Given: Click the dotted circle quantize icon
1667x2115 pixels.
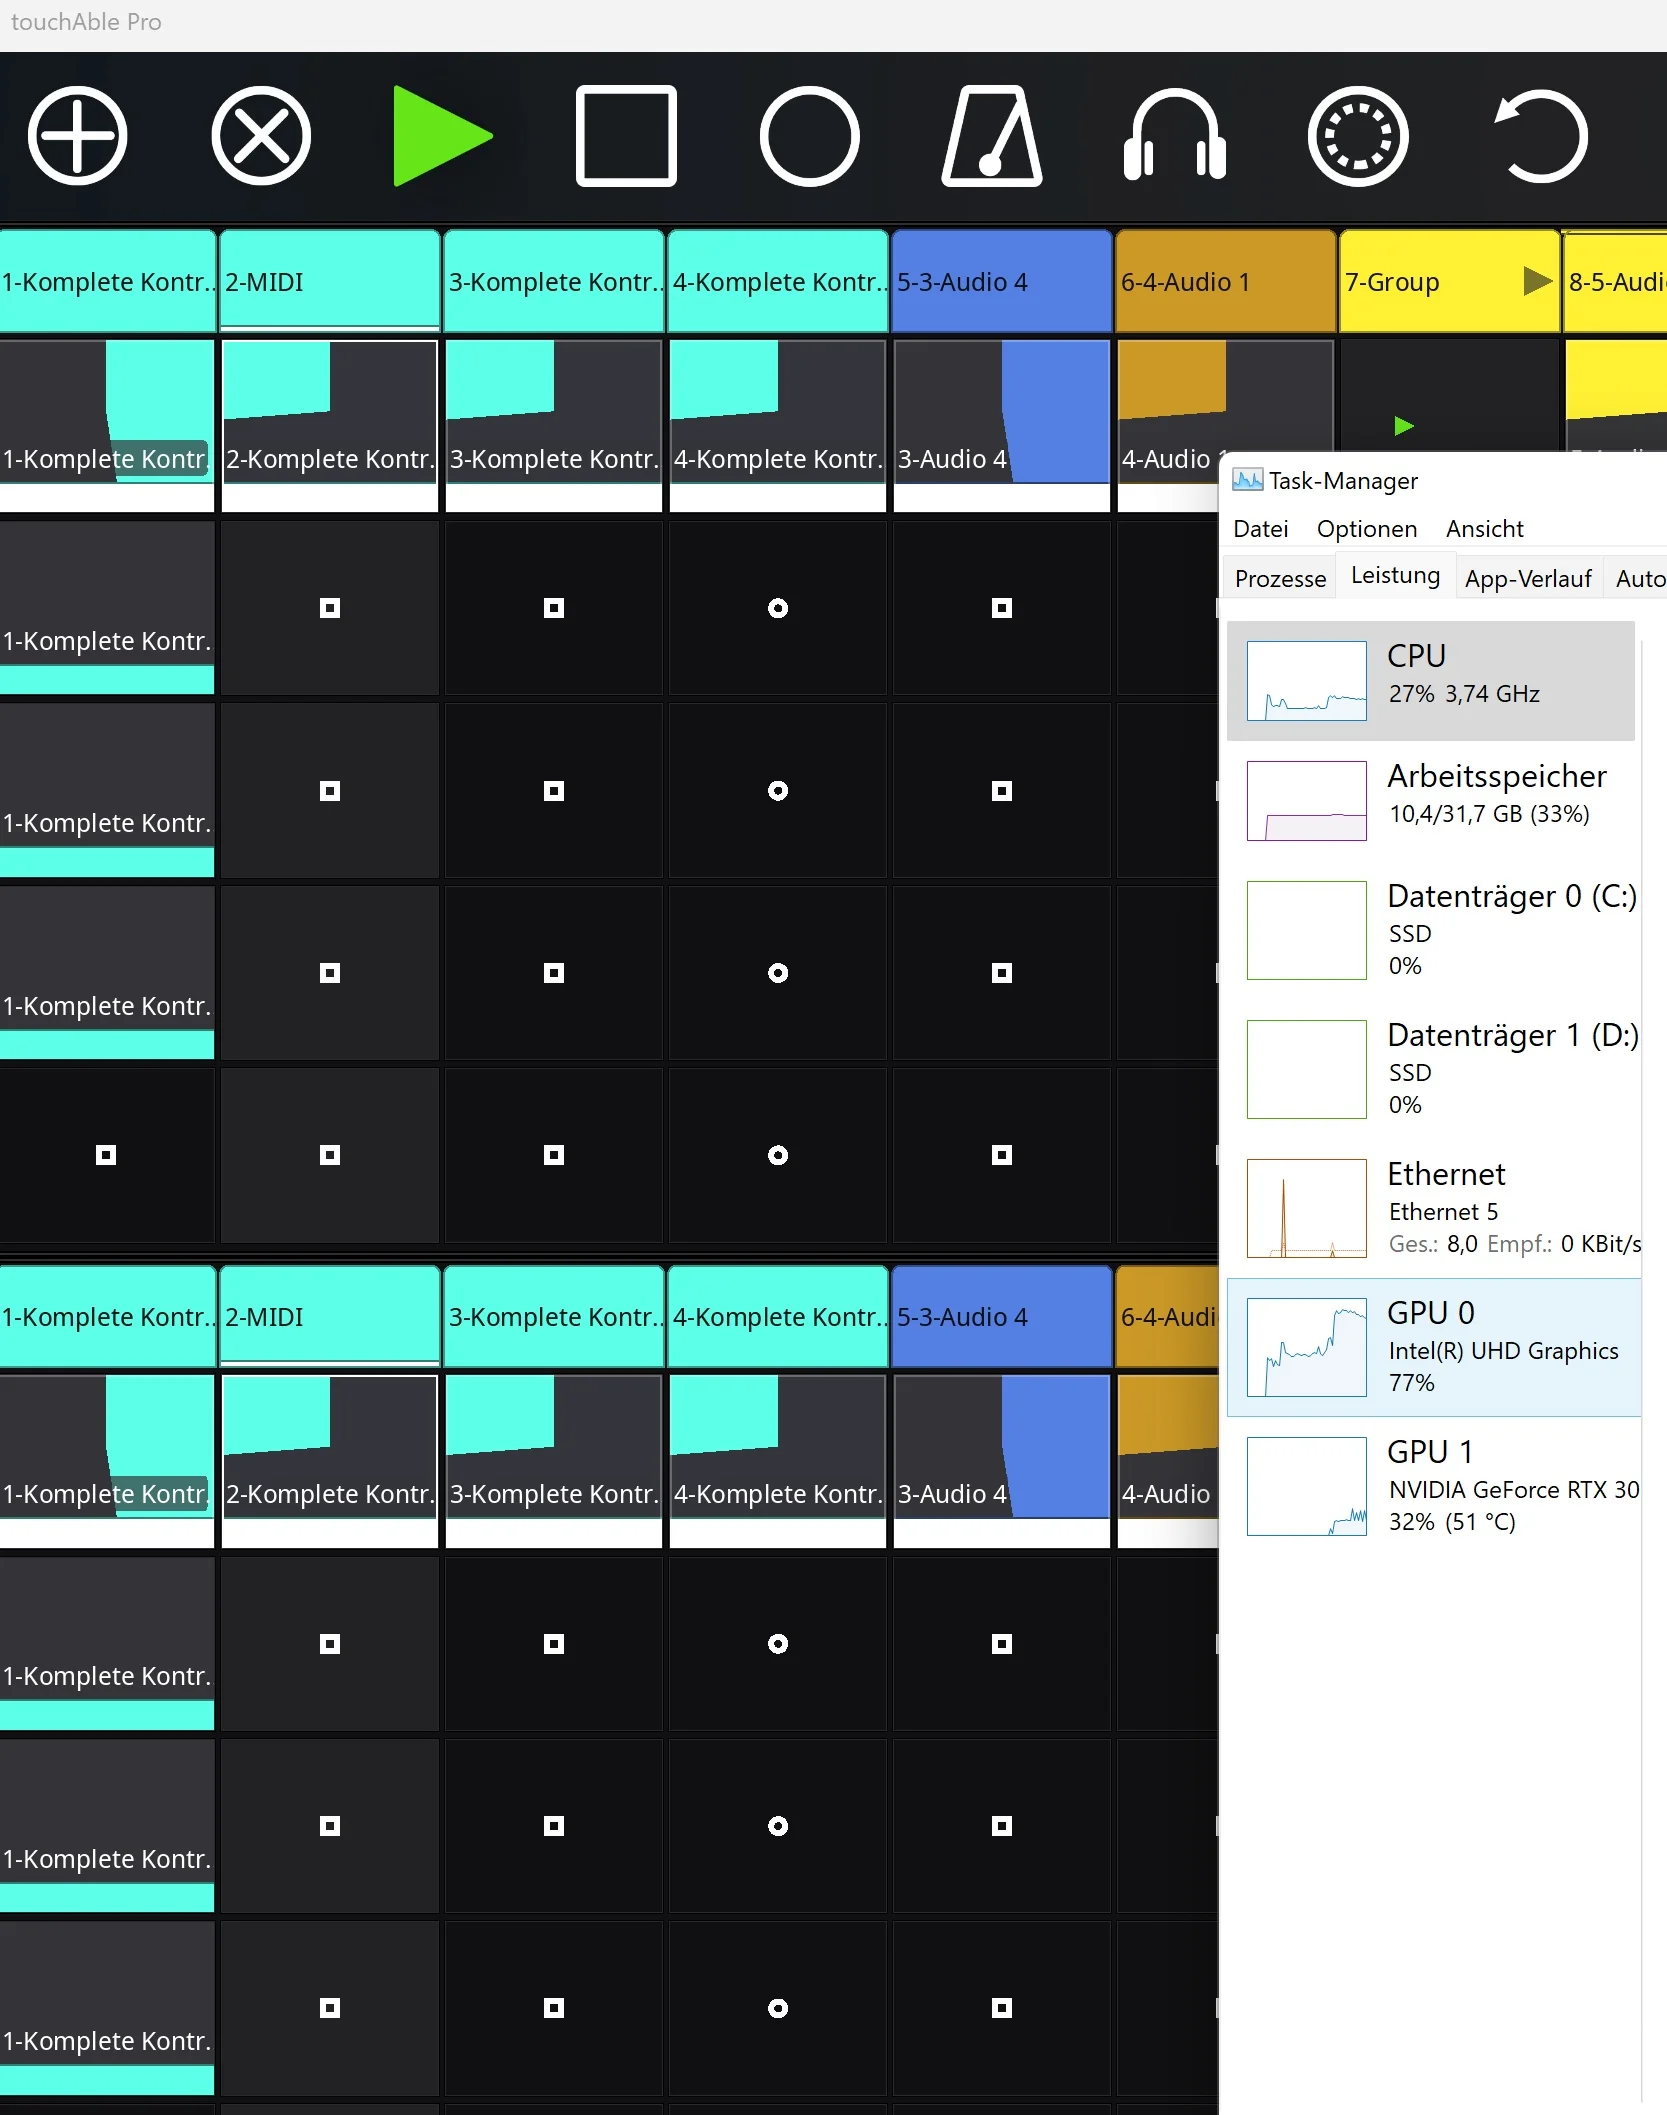Looking at the screenshot, I should coord(1358,136).
